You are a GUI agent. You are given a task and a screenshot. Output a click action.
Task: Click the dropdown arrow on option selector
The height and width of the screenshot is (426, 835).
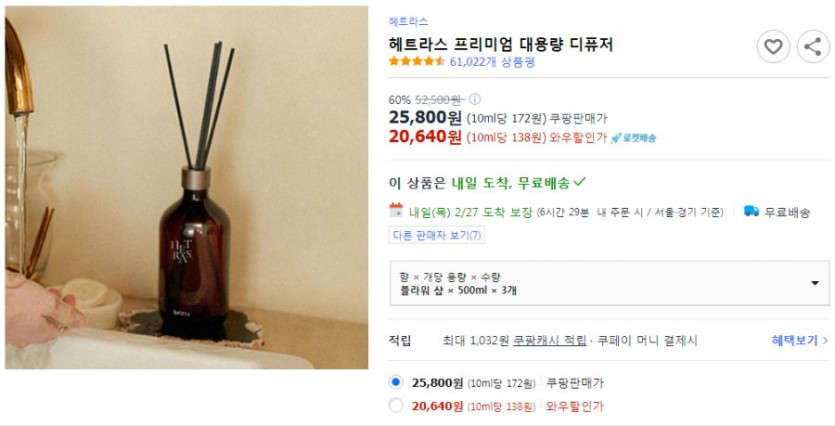click(815, 283)
